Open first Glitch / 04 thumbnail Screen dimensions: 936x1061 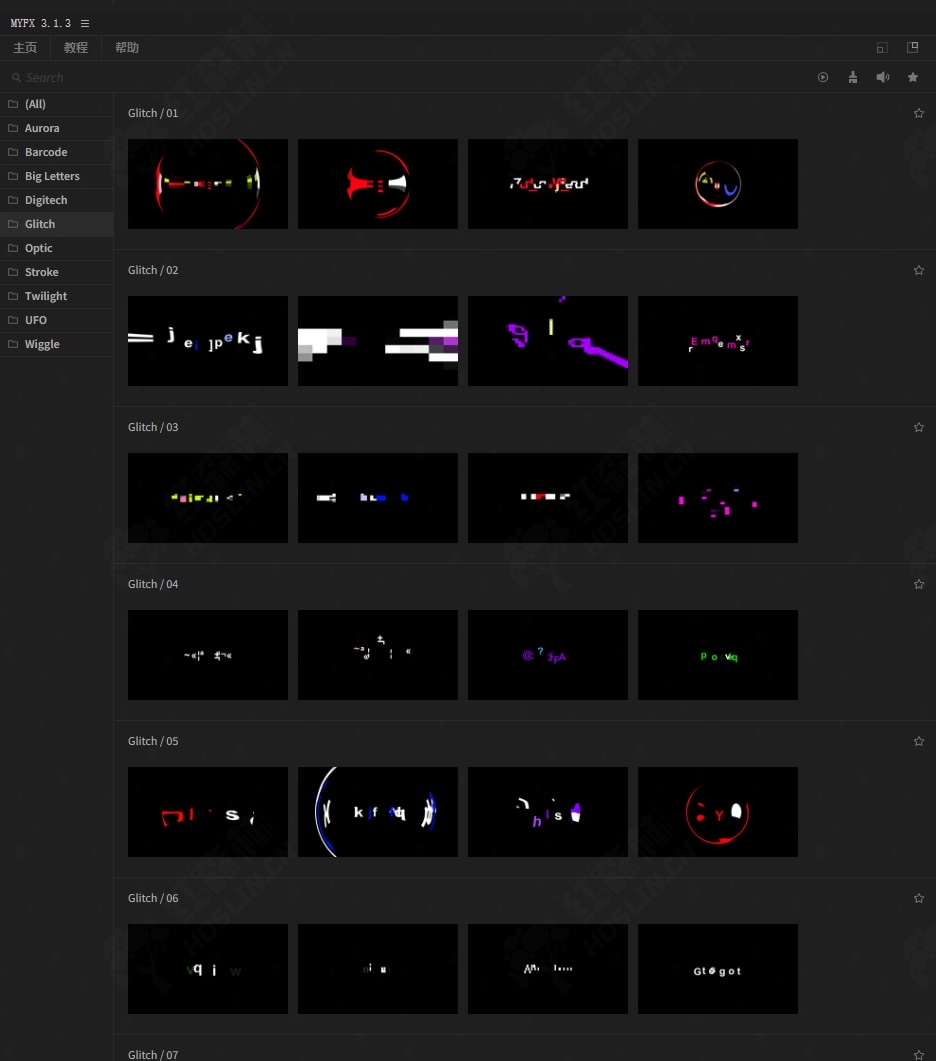(208, 655)
